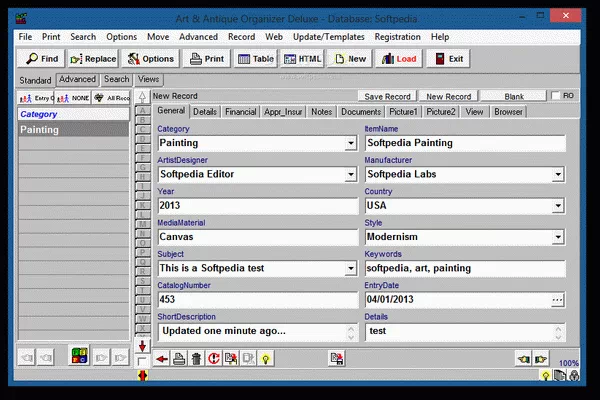Click the Find toolbar button
This screenshot has height=400, width=600.
pyautogui.click(x=41, y=59)
